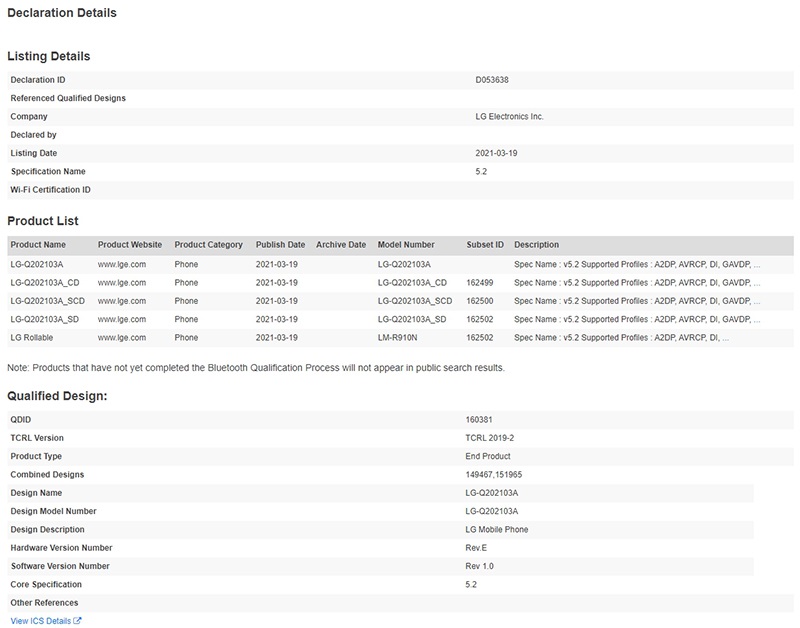The height and width of the screenshot is (628, 800).
Task: Click the LM-R910N model number
Action: point(400,338)
